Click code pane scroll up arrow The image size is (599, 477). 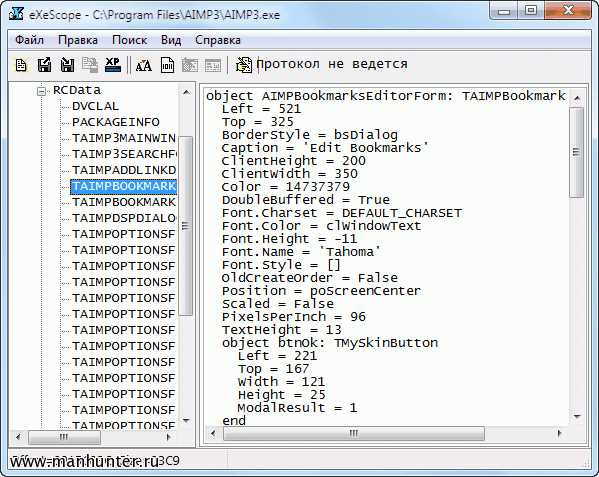(x=577, y=98)
